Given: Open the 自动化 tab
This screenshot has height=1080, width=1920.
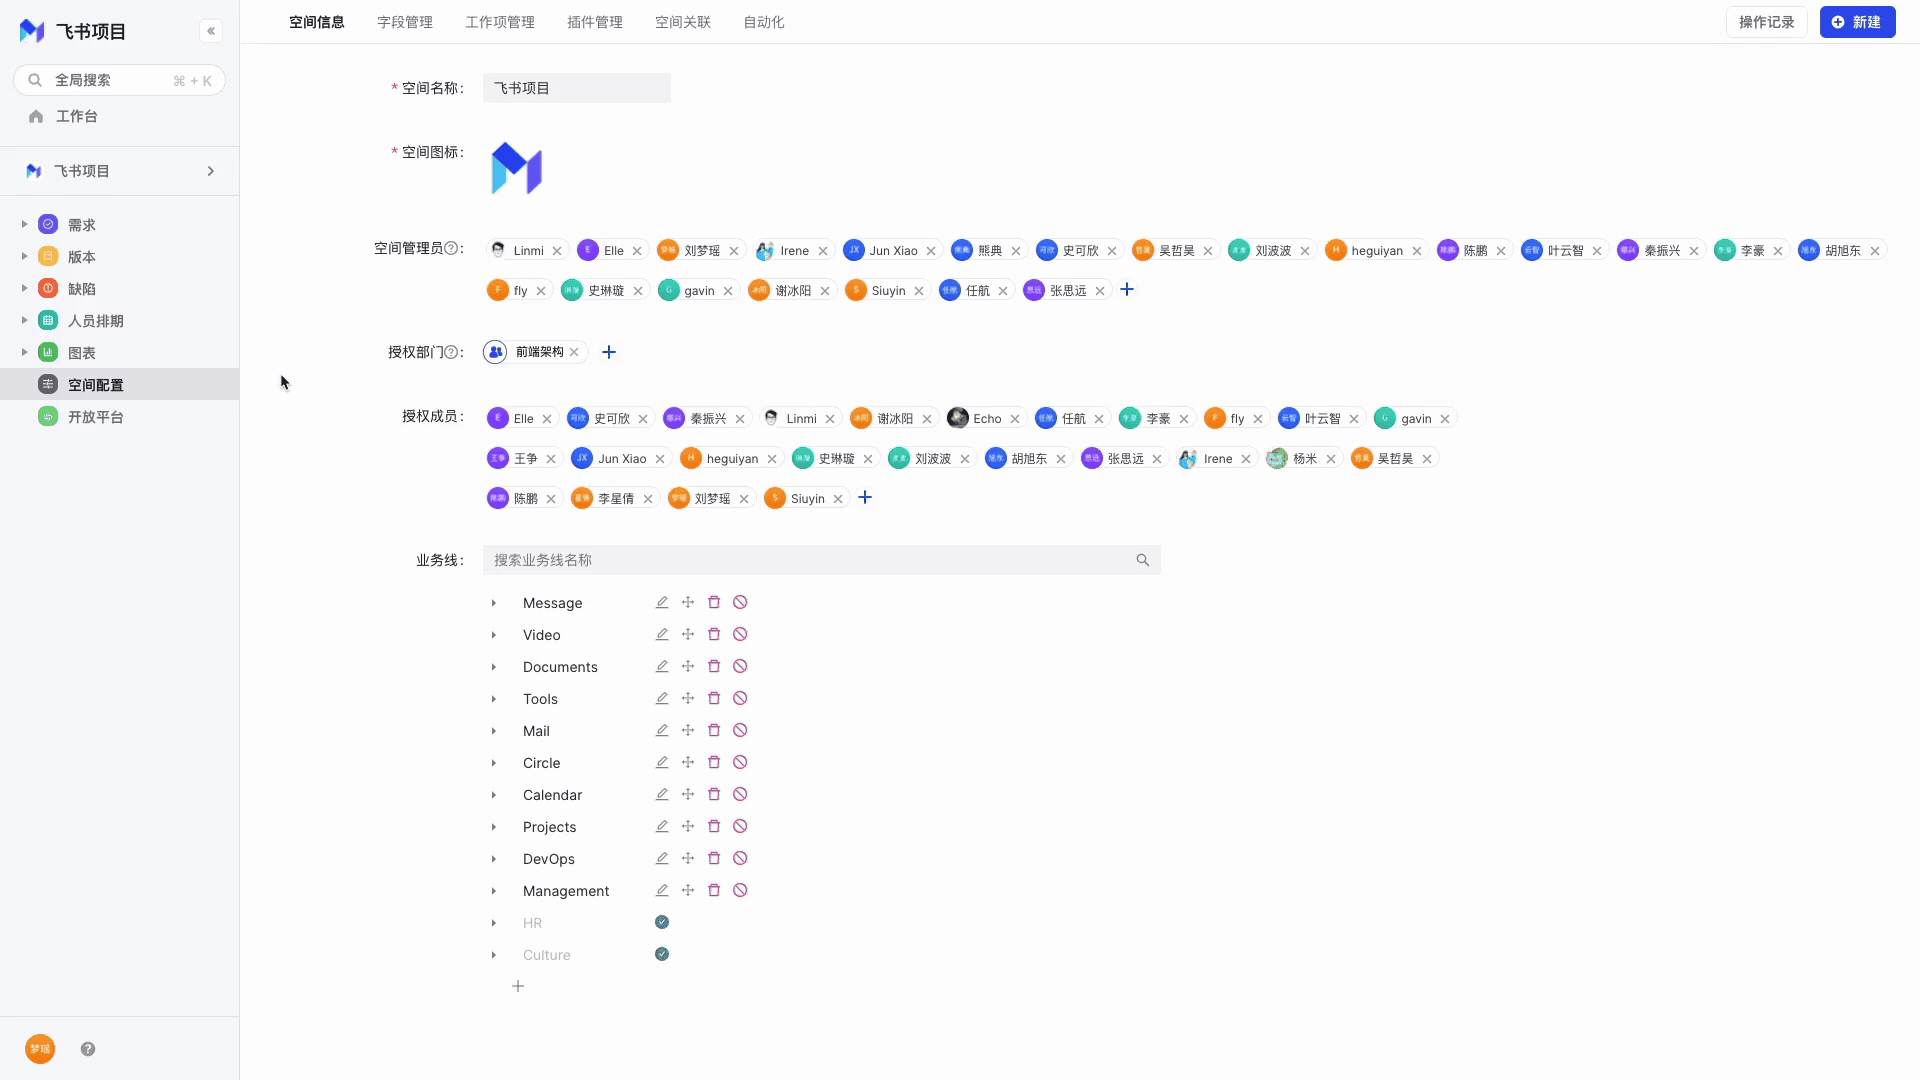Looking at the screenshot, I should (764, 22).
